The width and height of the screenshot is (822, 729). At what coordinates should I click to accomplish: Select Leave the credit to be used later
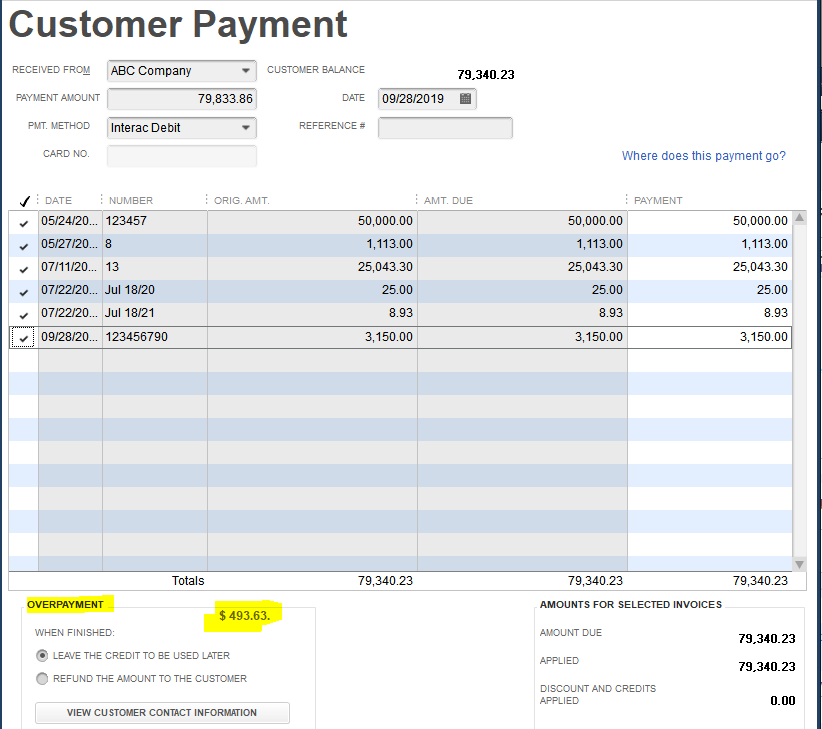click(42, 656)
